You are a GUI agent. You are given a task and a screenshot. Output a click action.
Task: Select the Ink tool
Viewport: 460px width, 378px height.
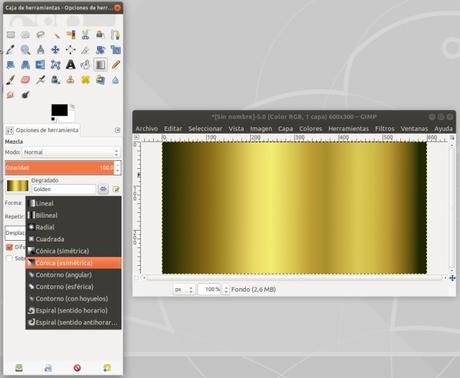point(56,80)
